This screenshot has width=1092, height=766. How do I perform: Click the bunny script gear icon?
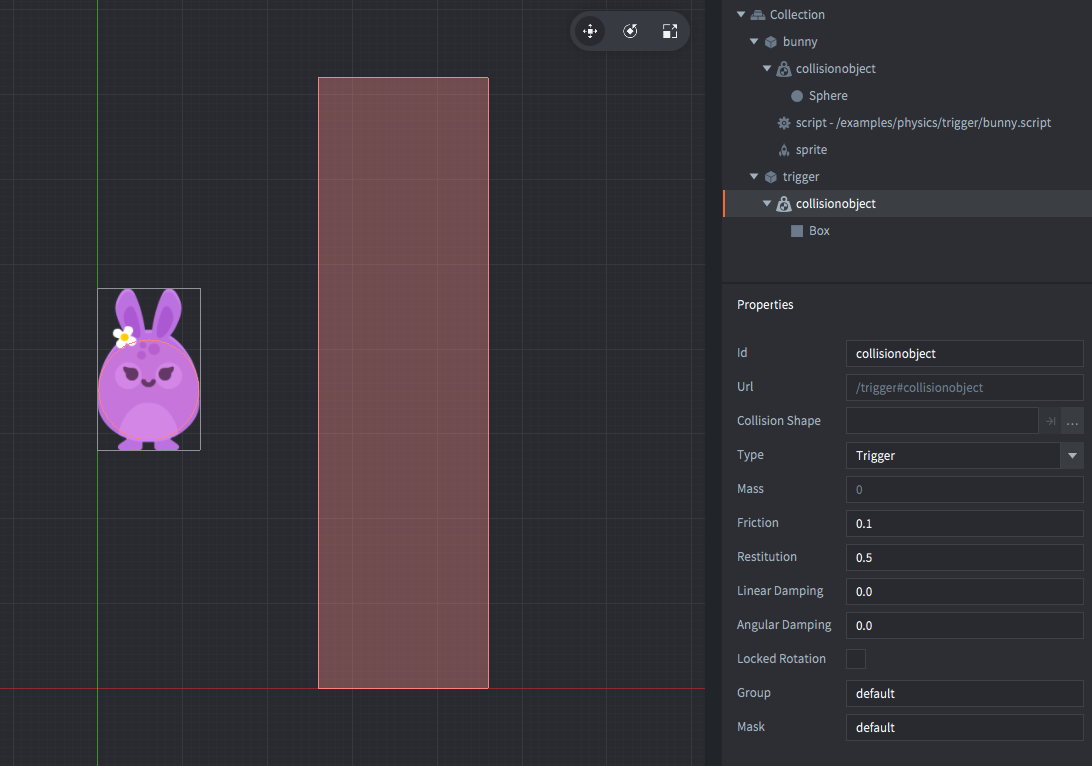pos(784,123)
